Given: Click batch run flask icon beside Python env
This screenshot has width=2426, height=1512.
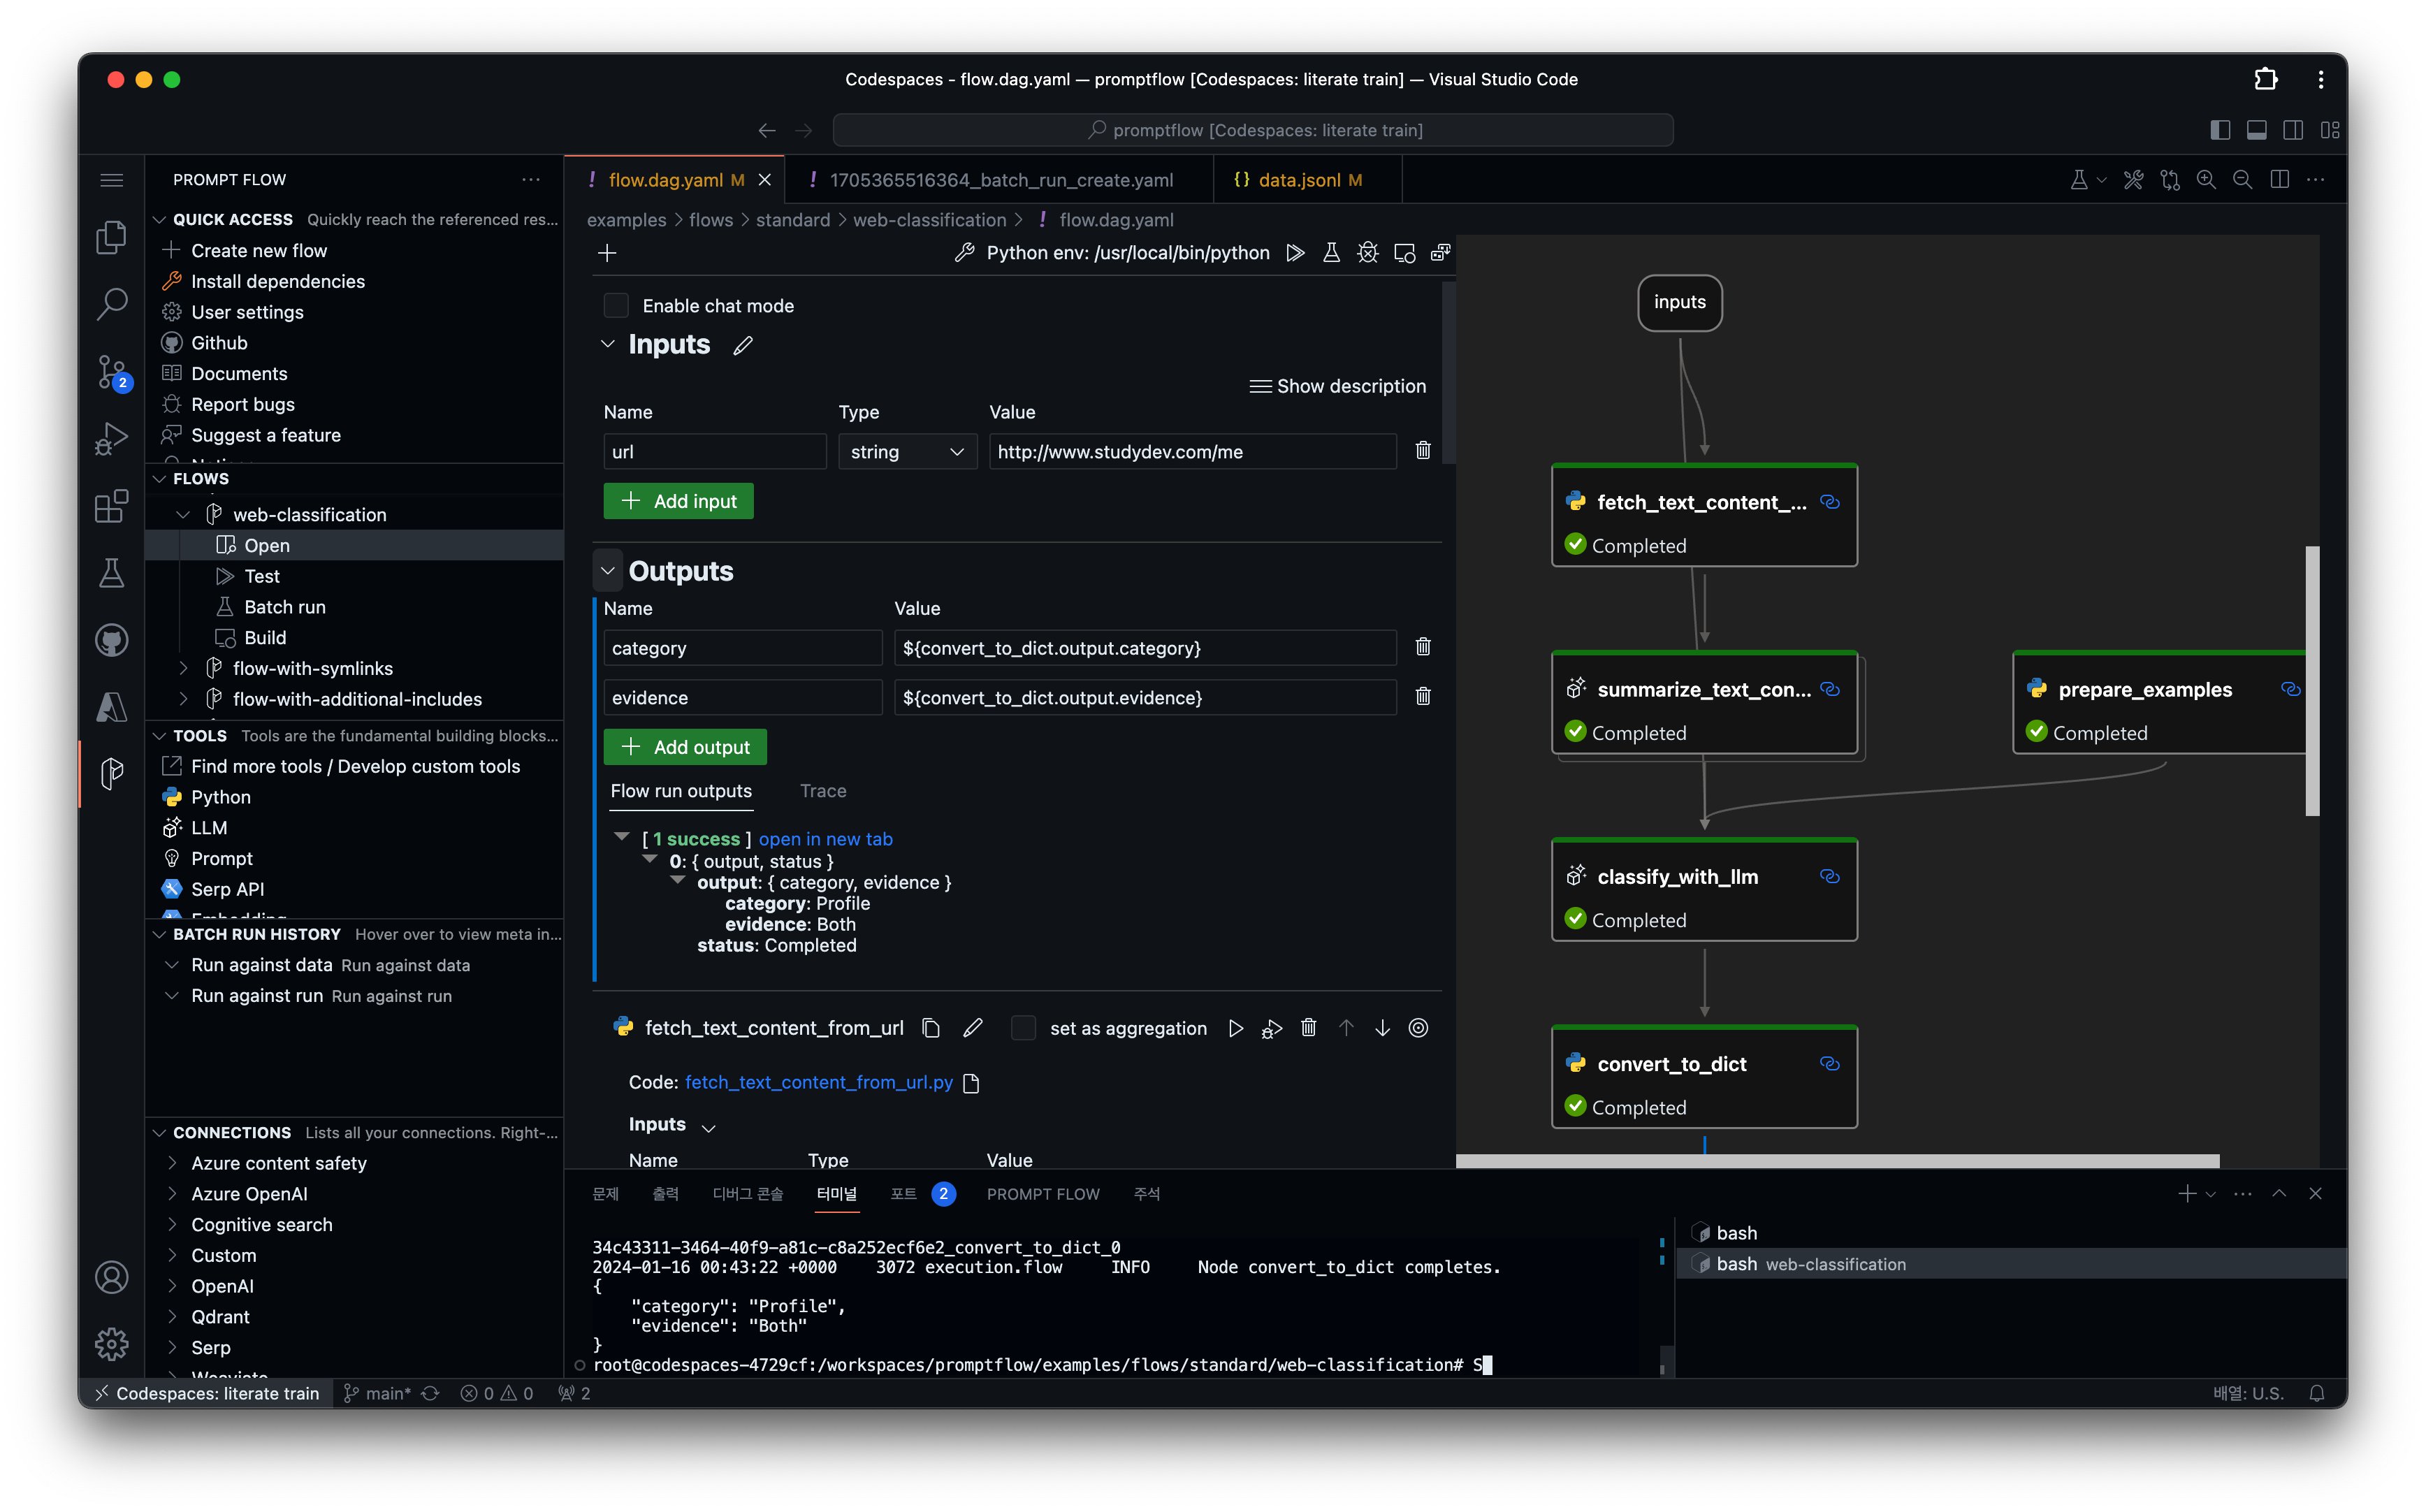Looking at the screenshot, I should point(1331,253).
